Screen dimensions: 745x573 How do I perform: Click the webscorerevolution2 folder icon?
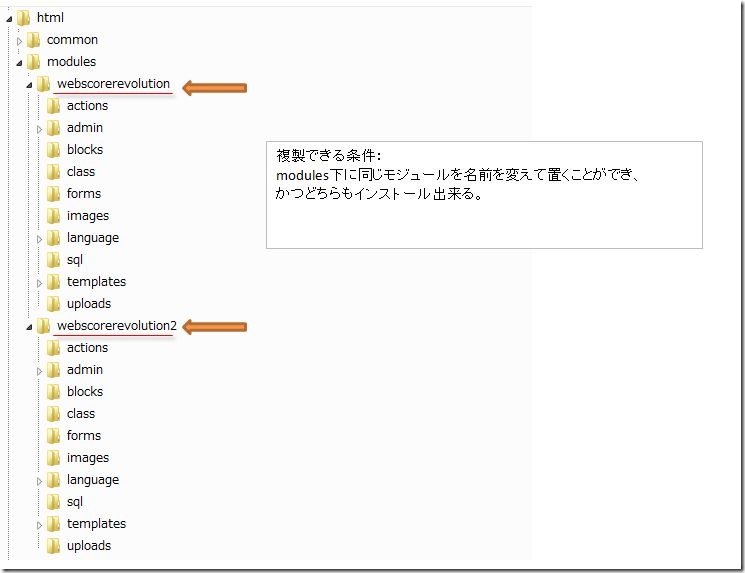pyautogui.click(x=43, y=326)
